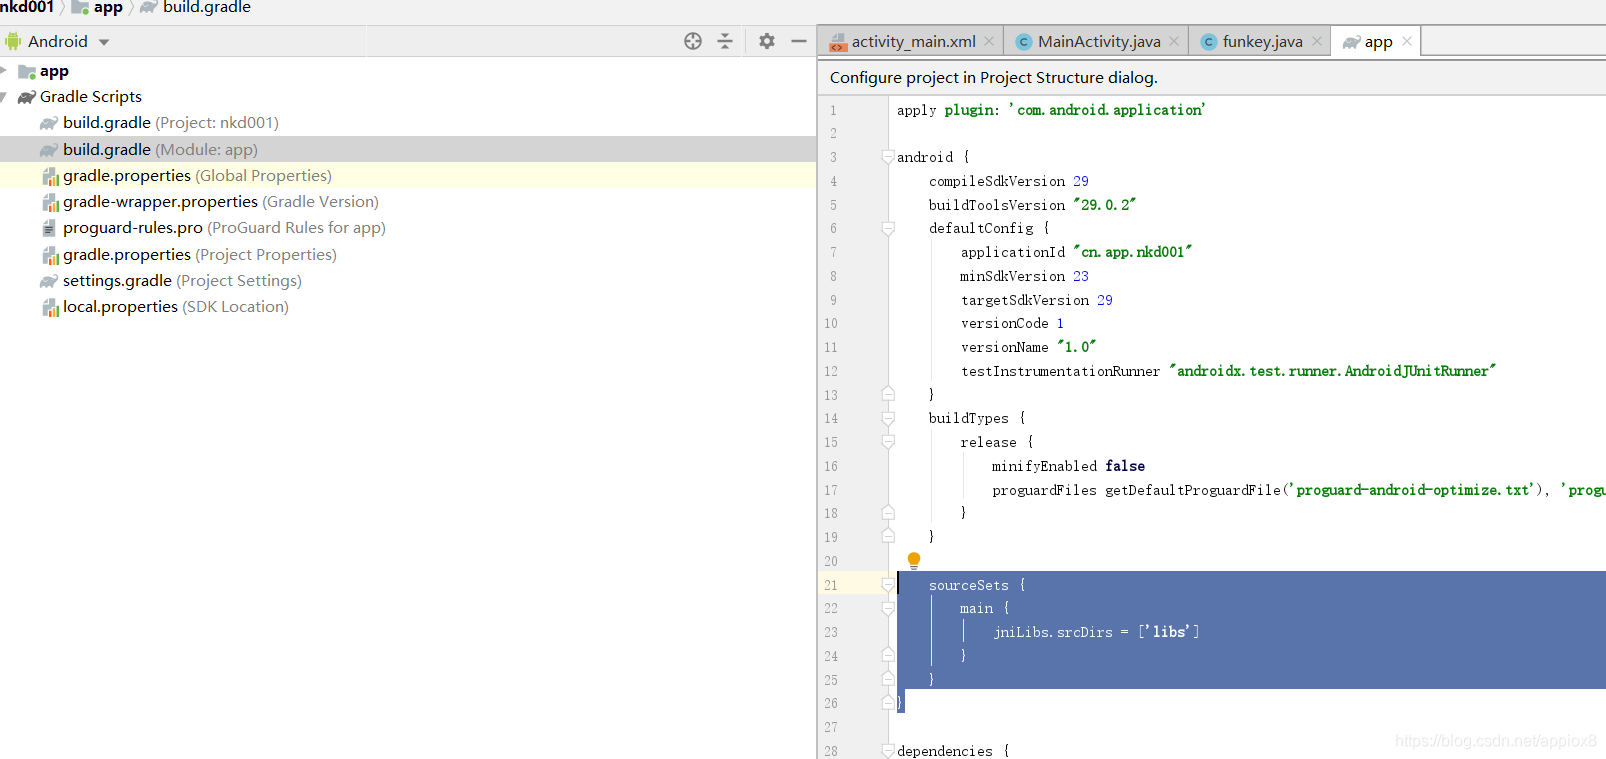
Task: Click the applicationId "cn.app.nkd001" line
Action: click(1077, 252)
